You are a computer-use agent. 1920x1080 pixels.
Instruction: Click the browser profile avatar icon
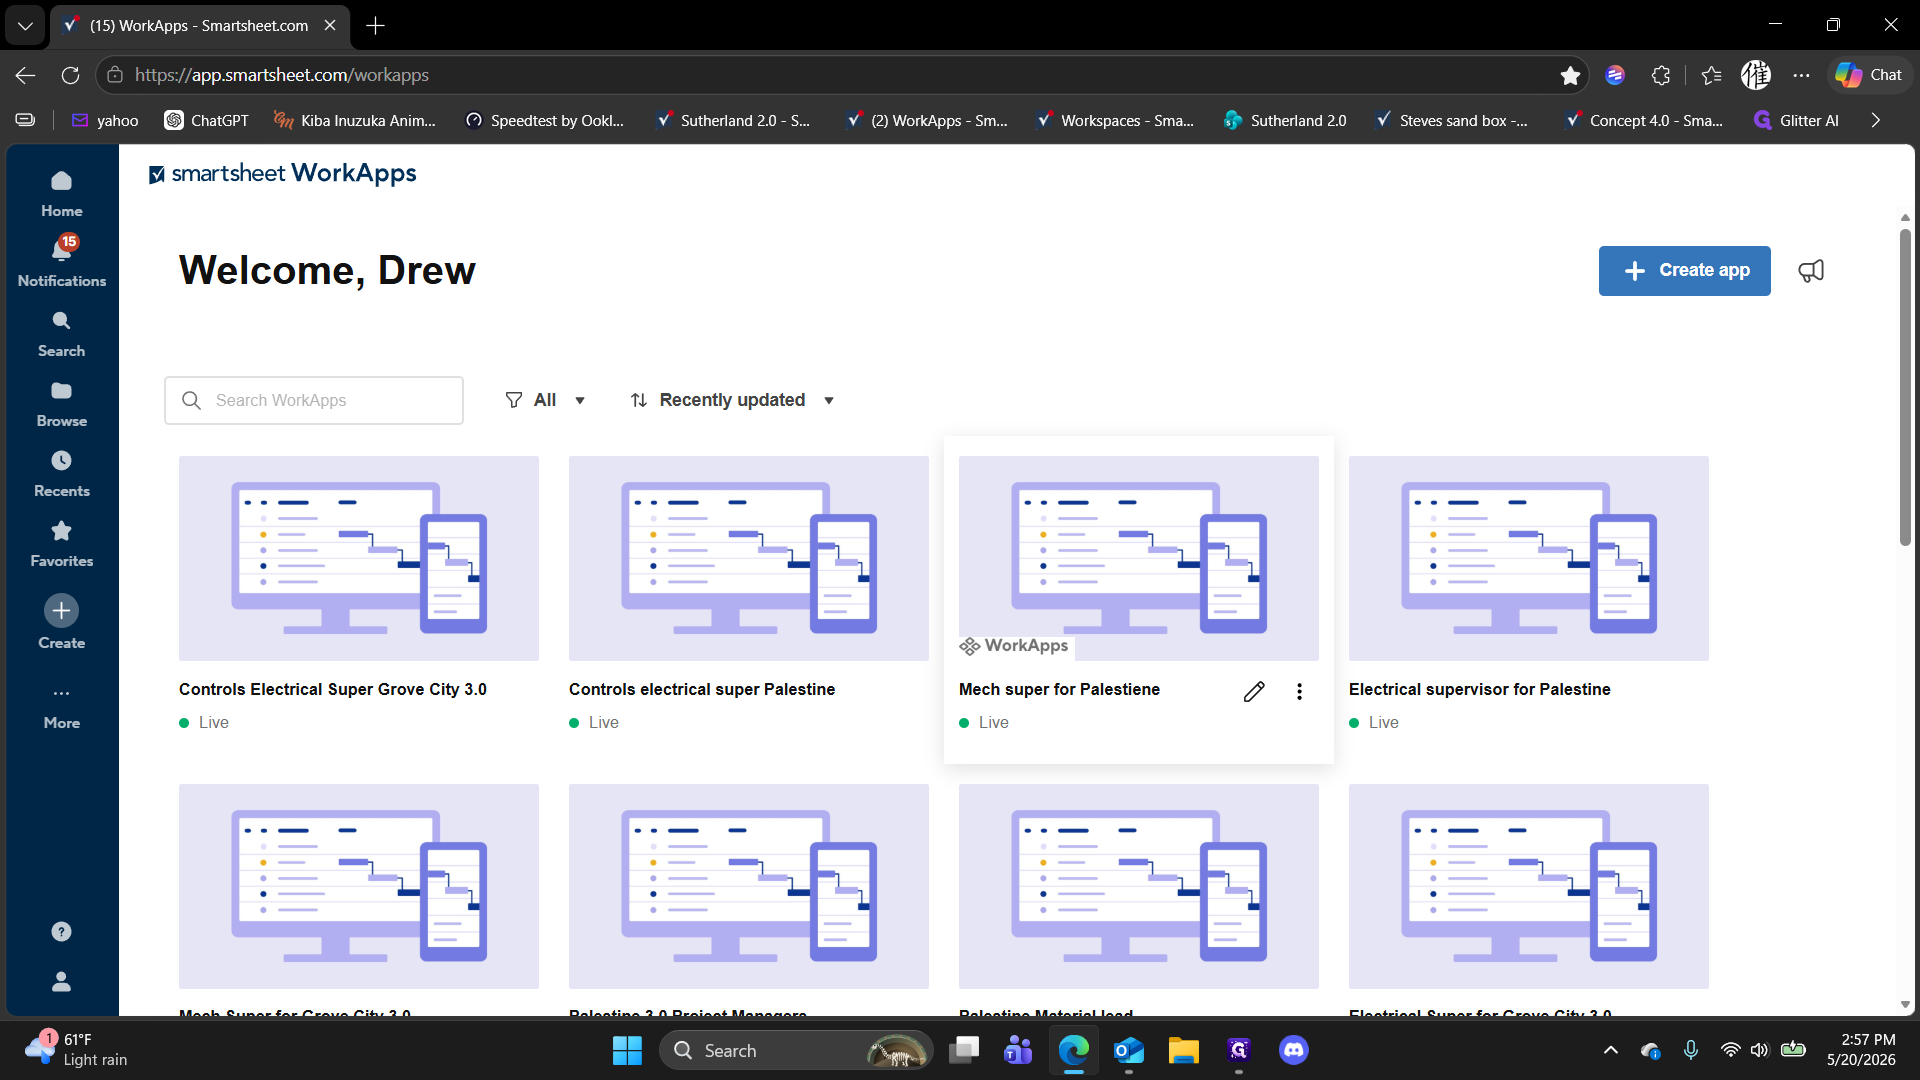coord(1756,75)
